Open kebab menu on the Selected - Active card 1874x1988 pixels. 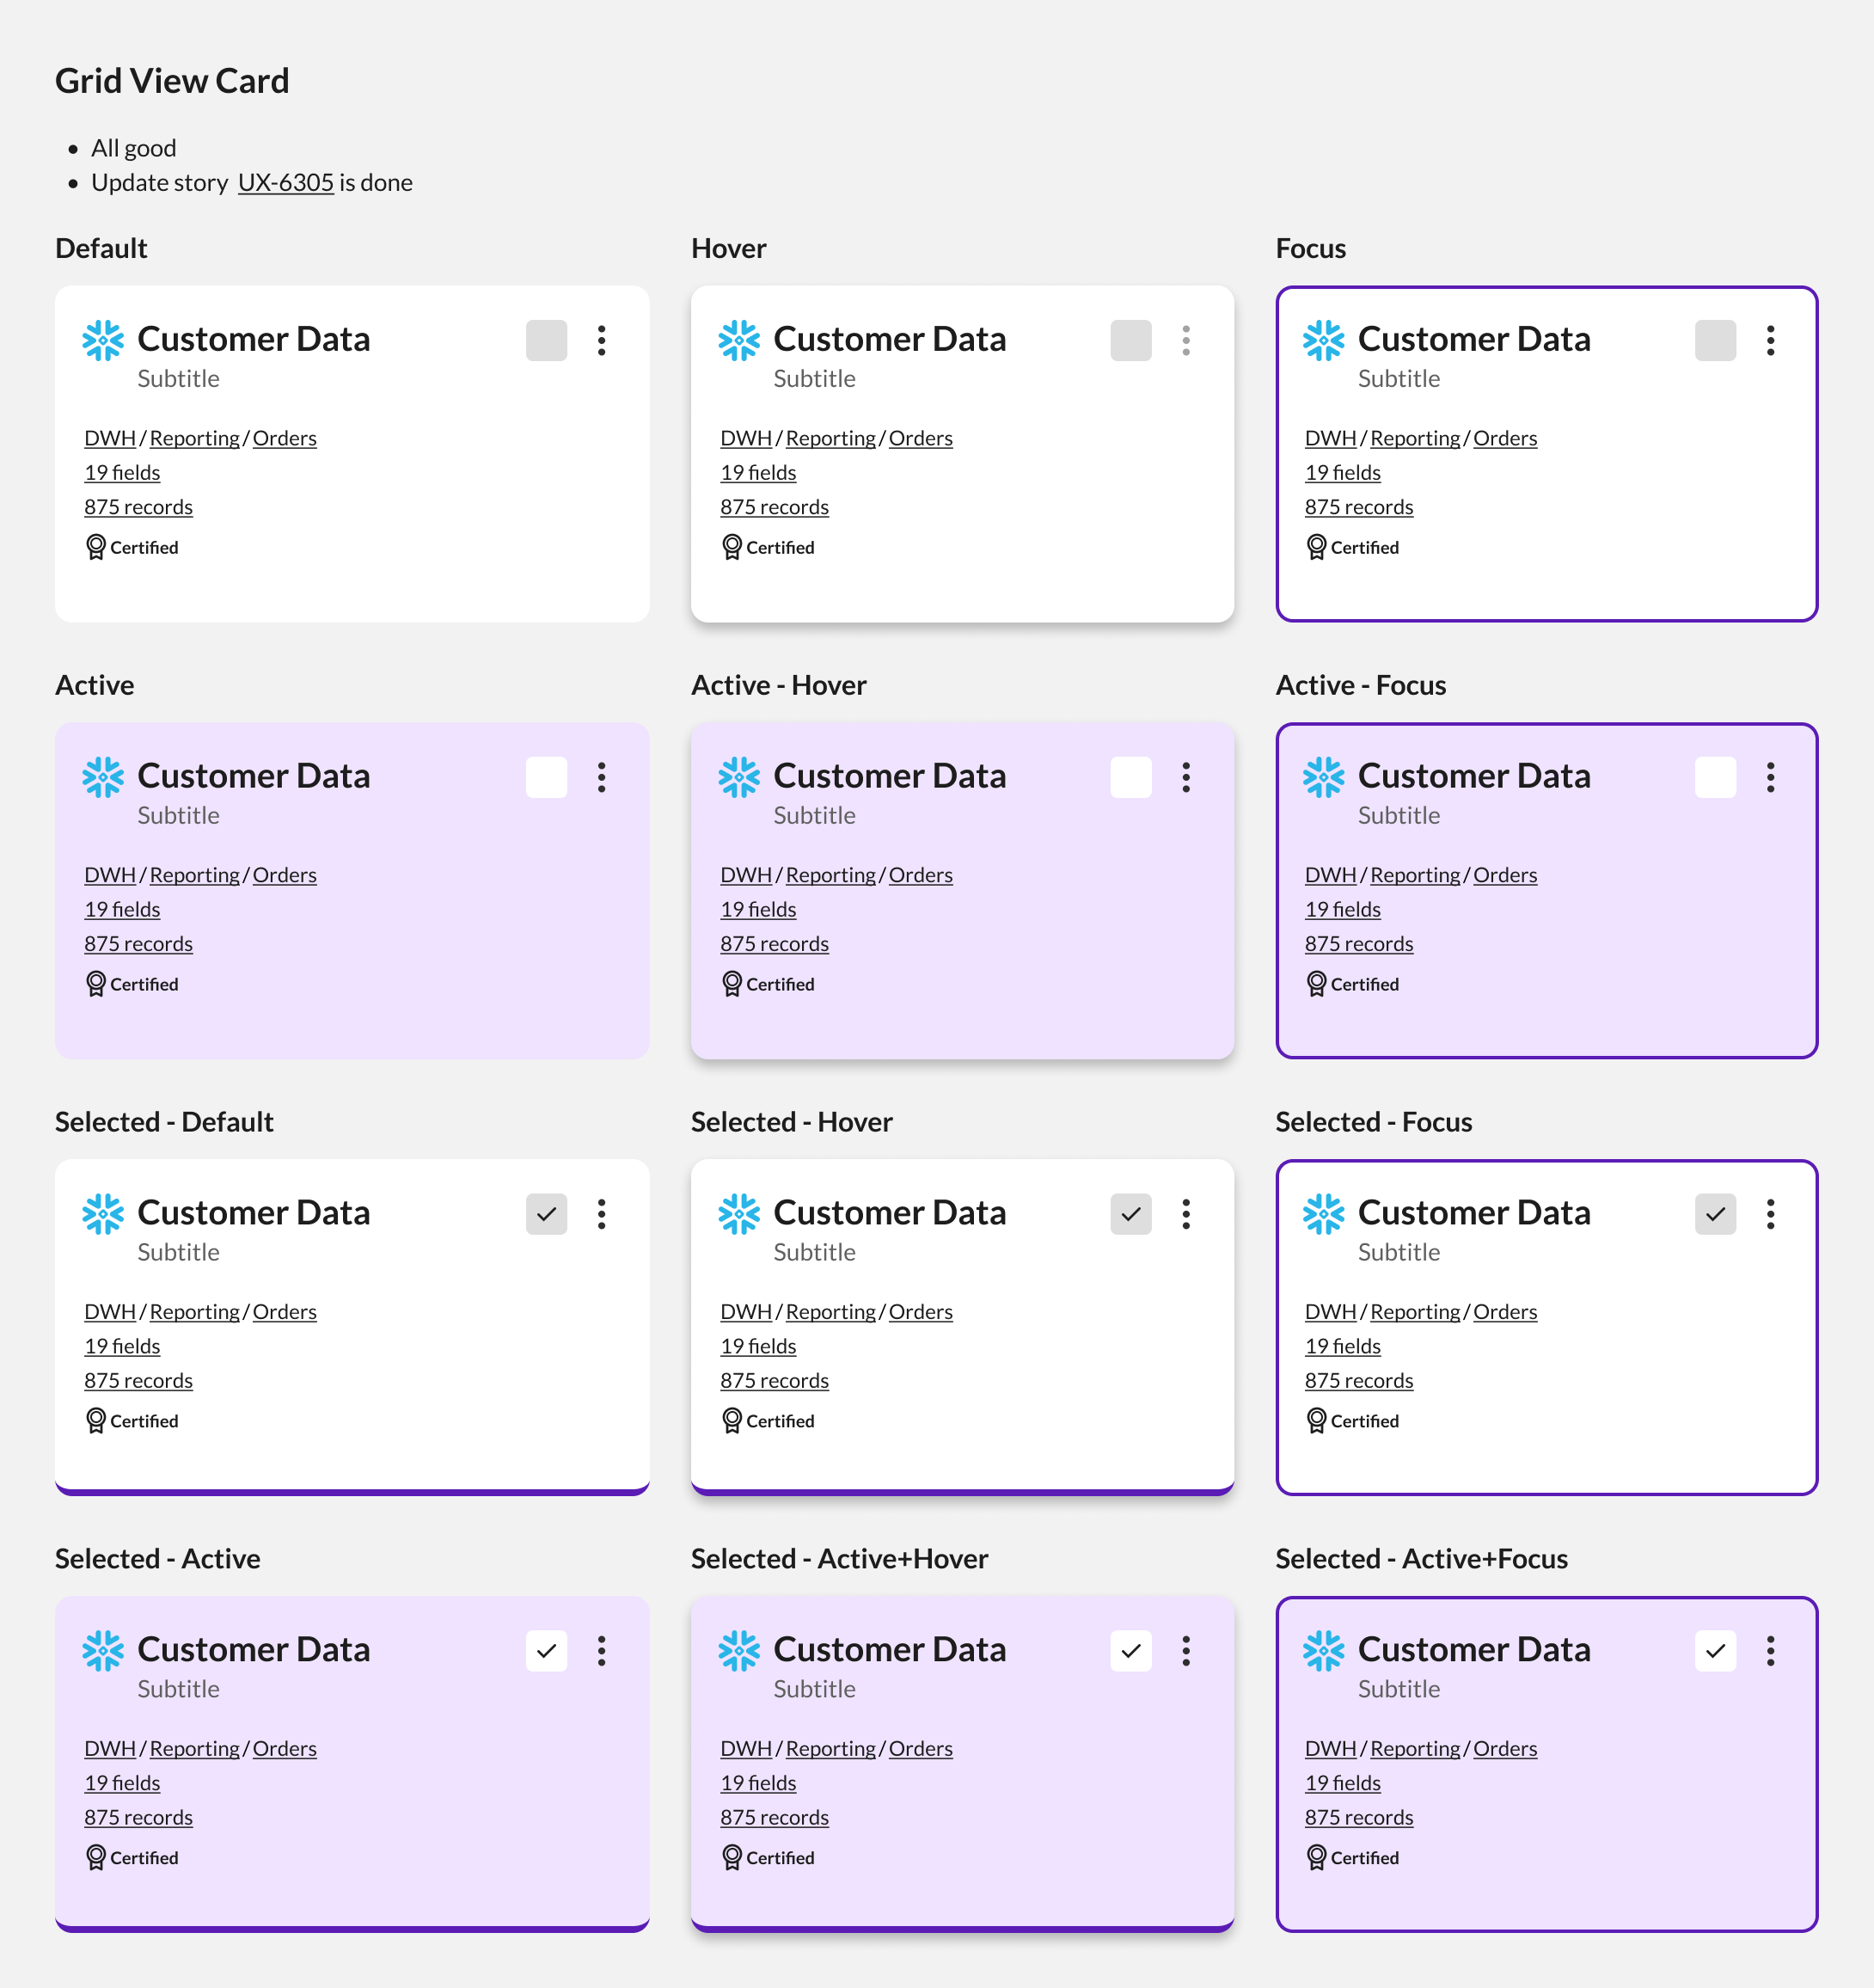pyautogui.click(x=601, y=1651)
